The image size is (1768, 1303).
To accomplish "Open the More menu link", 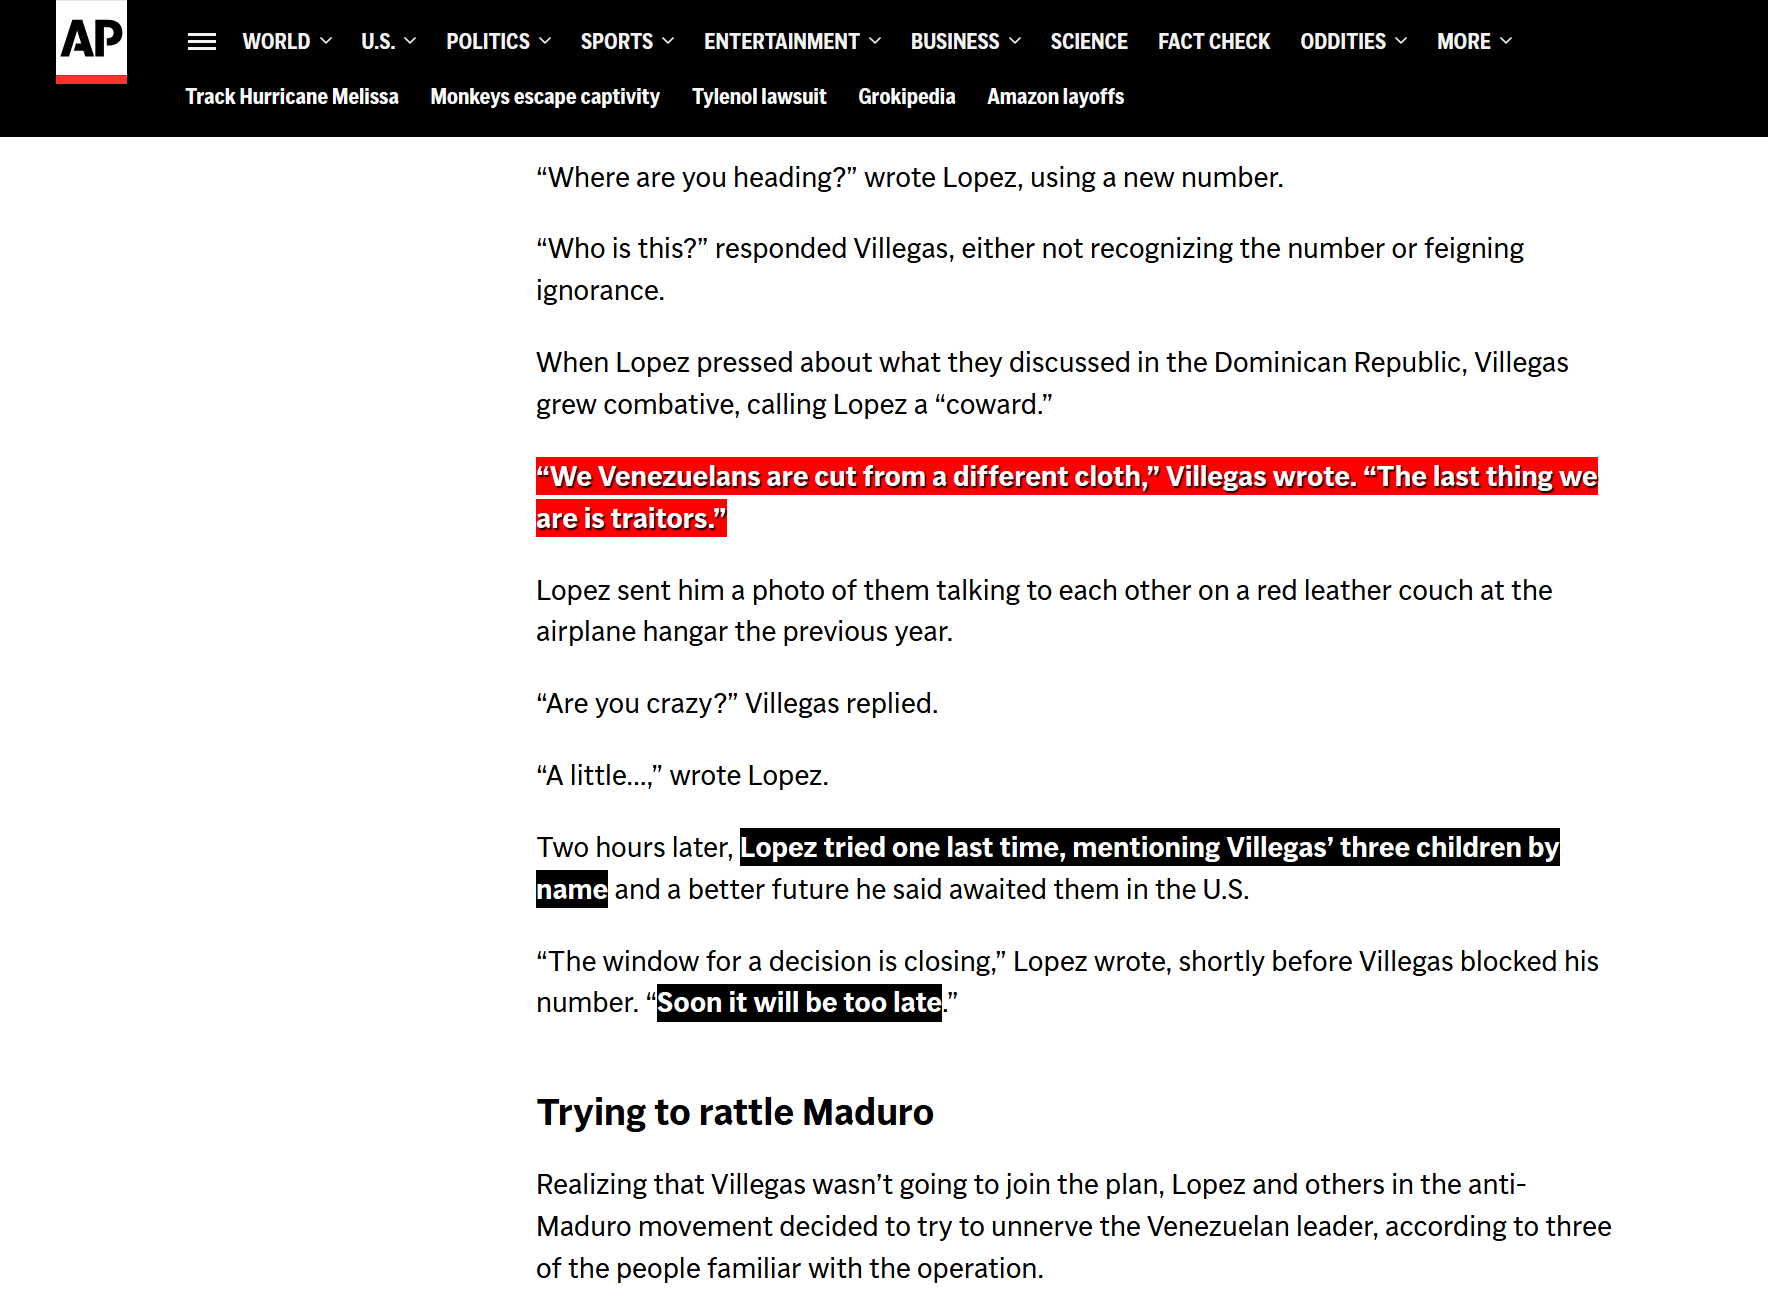I will [1464, 42].
